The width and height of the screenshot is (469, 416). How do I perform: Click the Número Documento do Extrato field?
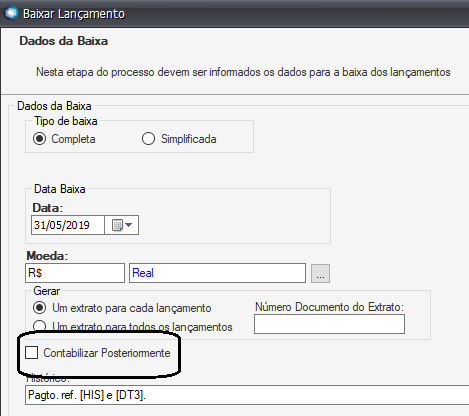tap(329, 324)
